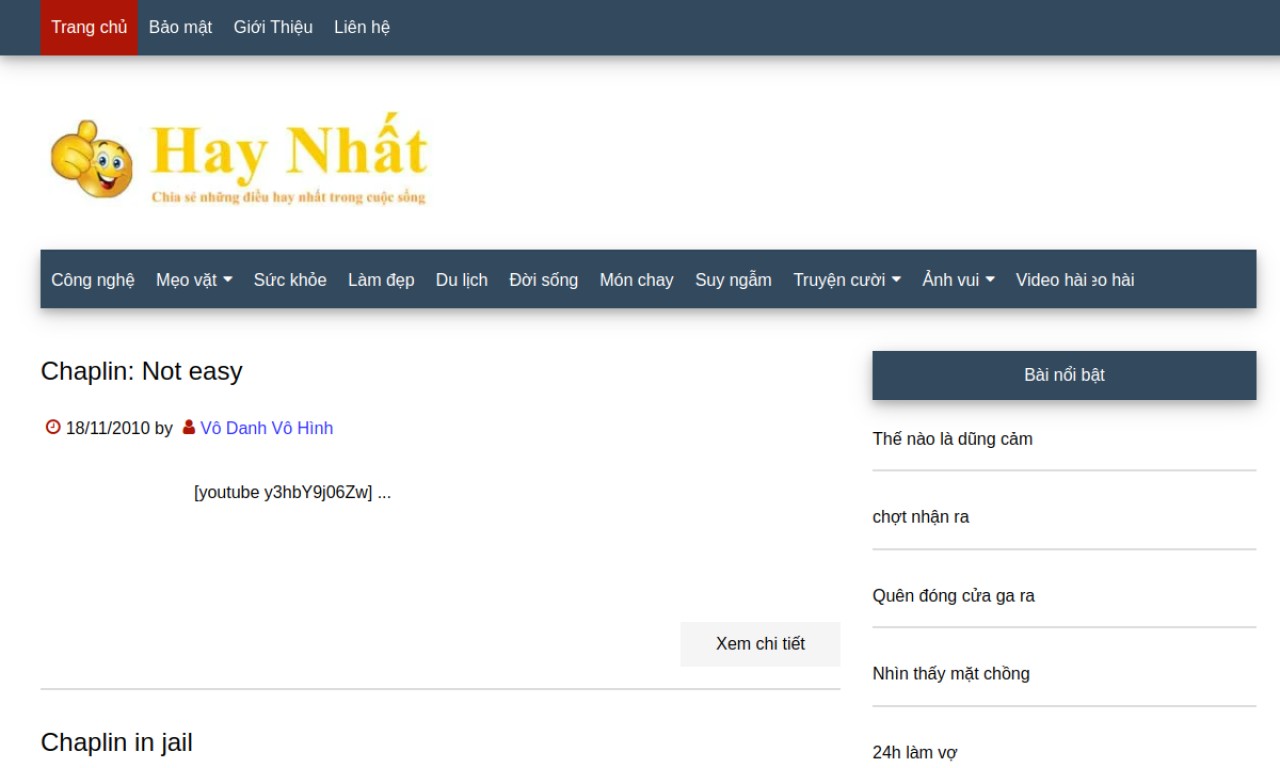Click the user icon before Vô Danh Vô Hình

pos(189,428)
